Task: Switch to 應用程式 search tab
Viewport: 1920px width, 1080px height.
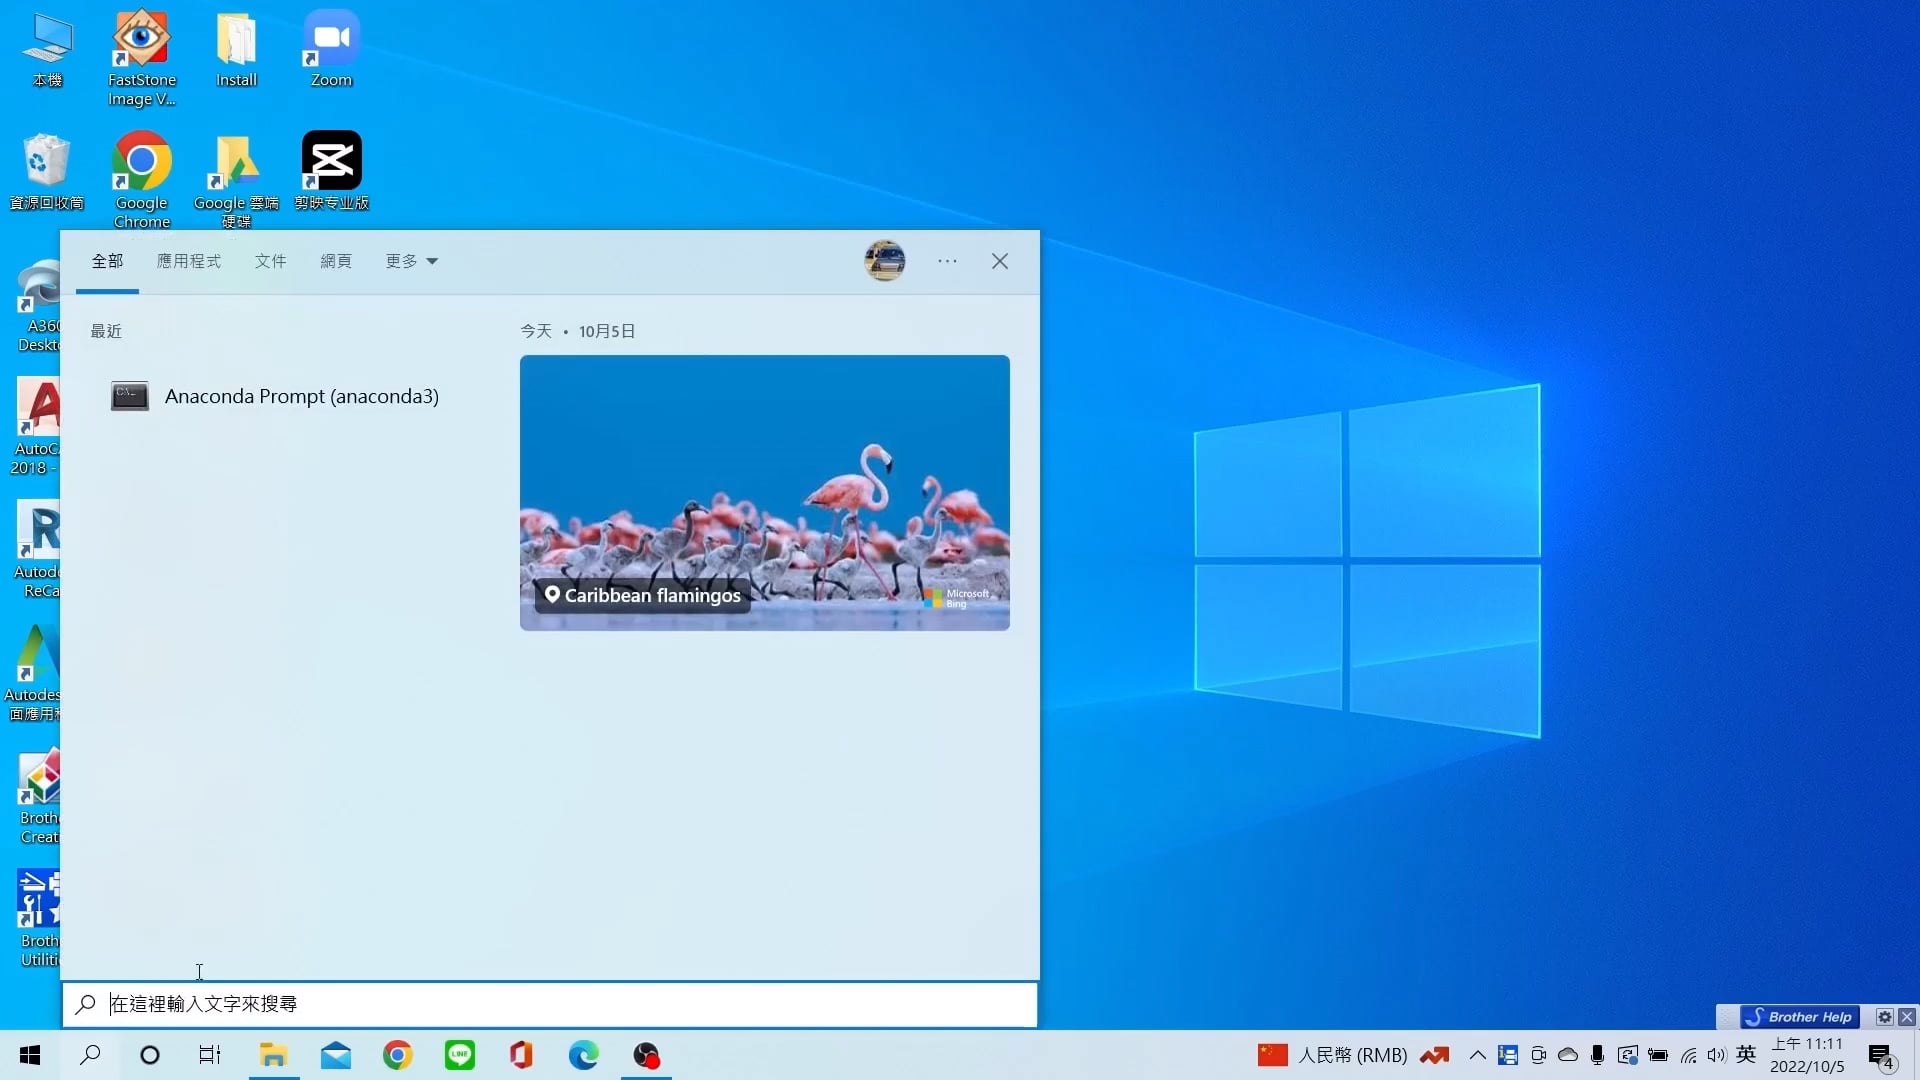Action: coord(188,261)
